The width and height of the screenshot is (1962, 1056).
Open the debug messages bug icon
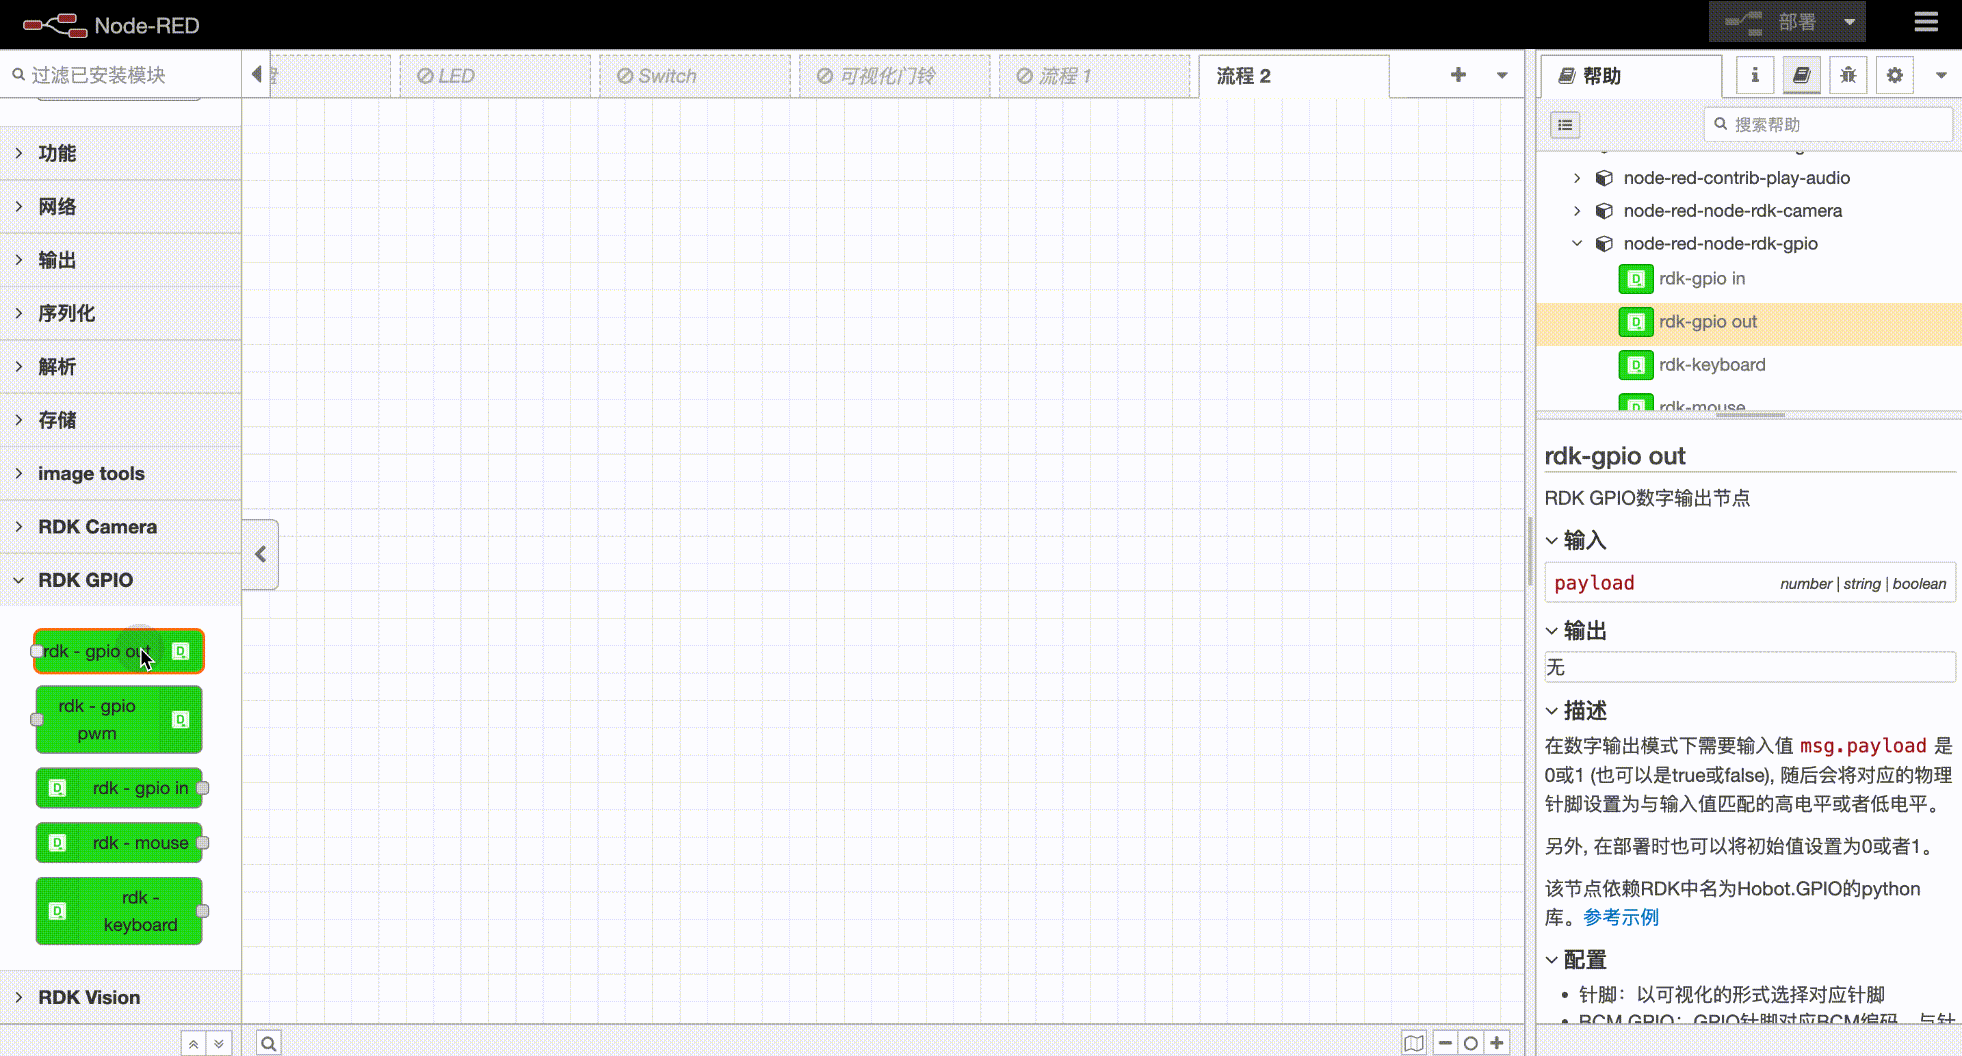tap(1848, 75)
